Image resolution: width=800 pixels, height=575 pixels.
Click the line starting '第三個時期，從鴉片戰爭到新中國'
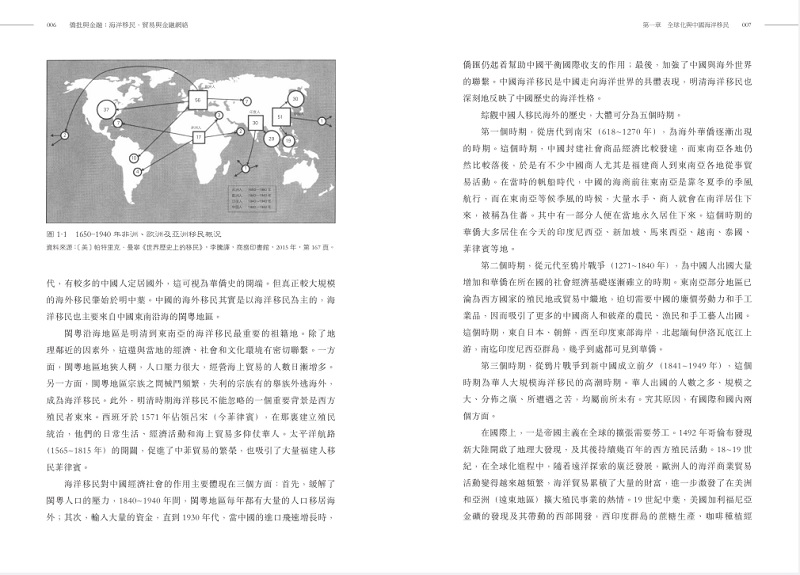click(616, 366)
